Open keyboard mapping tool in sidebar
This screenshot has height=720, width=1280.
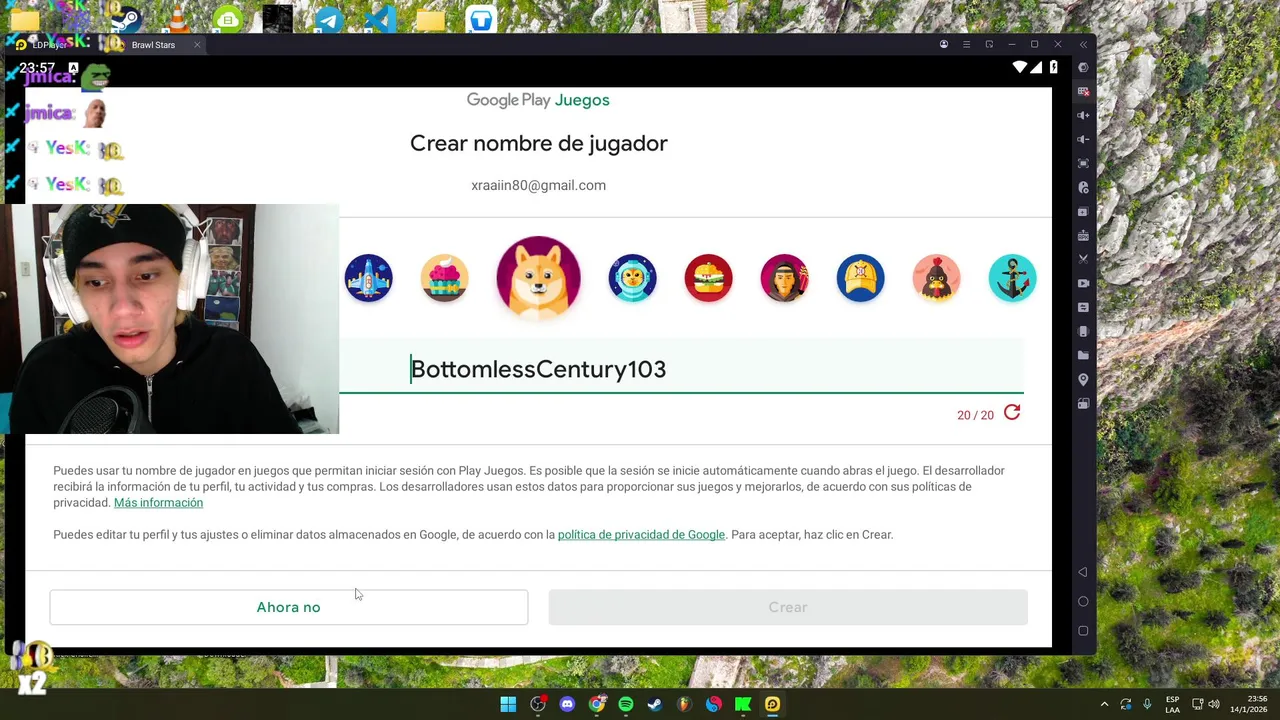coord(1083,92)
